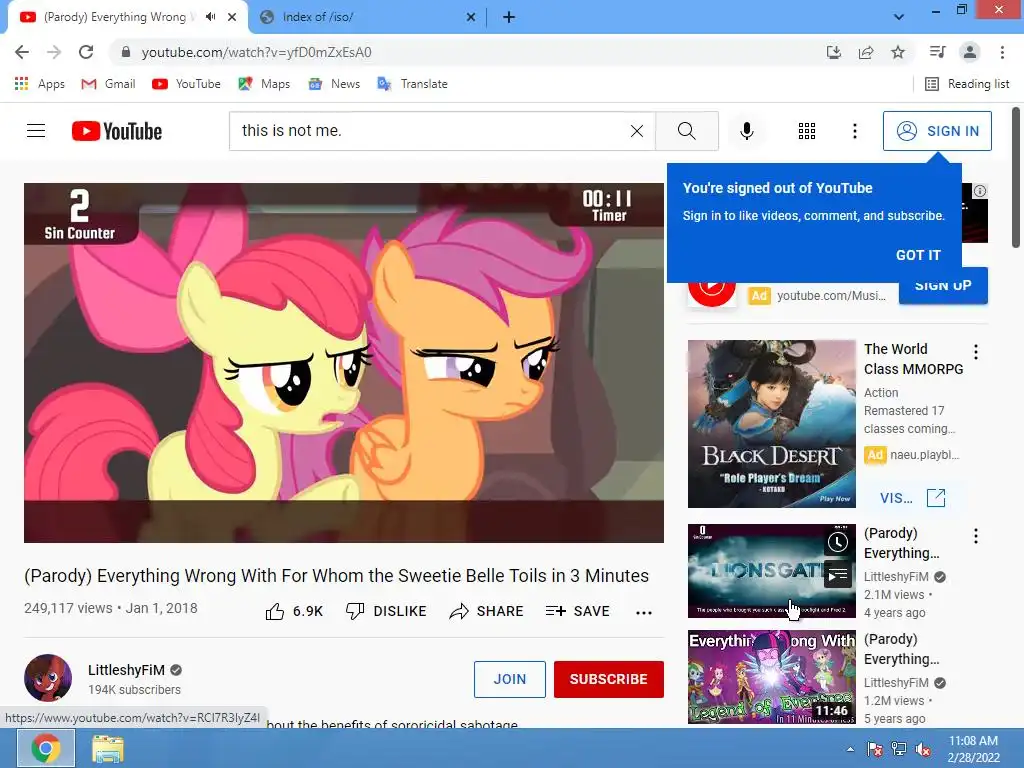
Task: Visit Black Desert advertiser site link
Action: pos(912,498)
